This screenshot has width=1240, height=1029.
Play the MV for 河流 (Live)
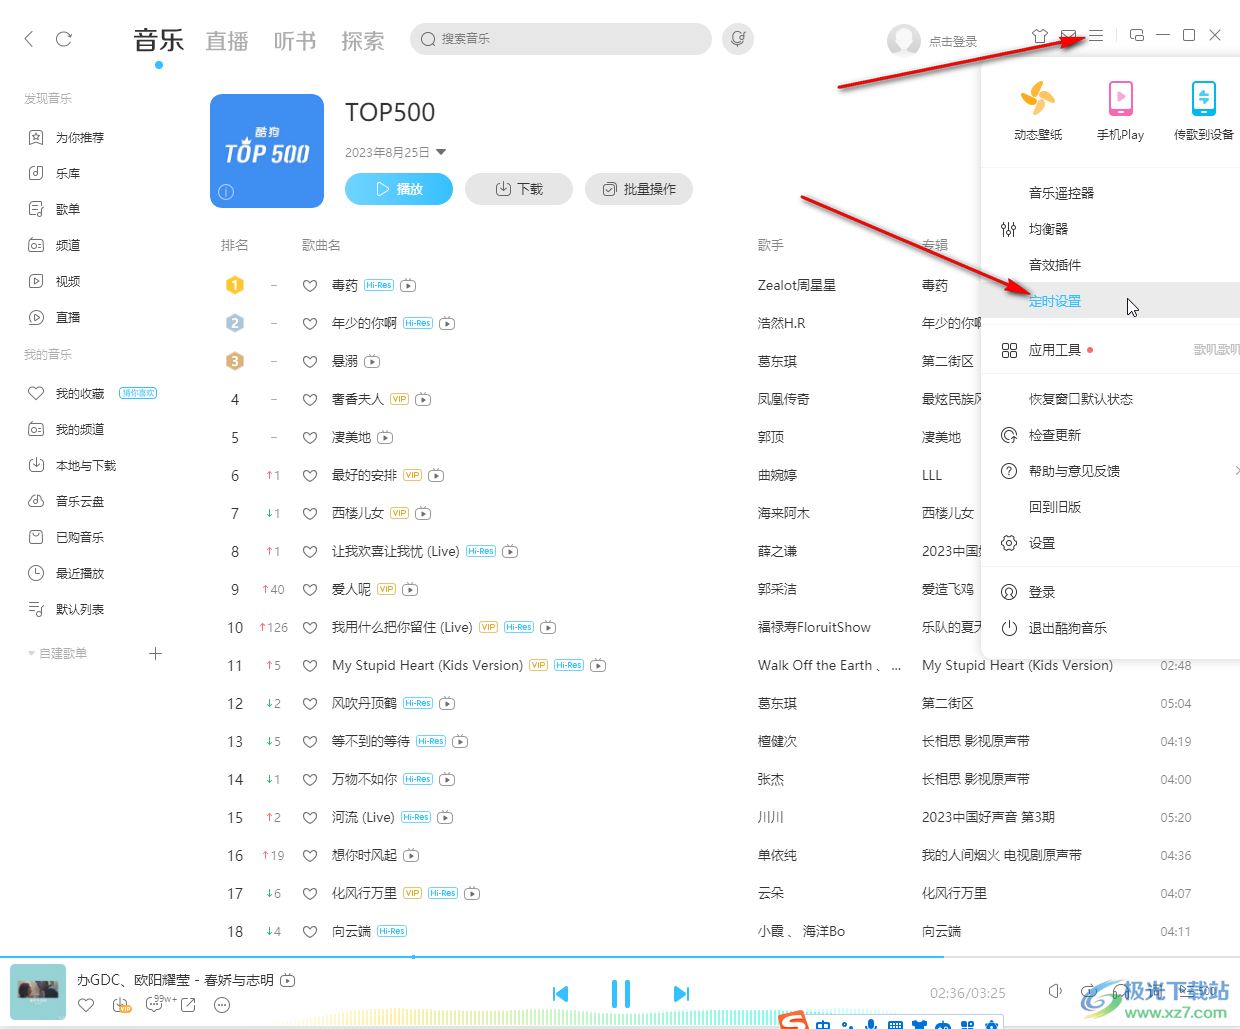click(x=445, y=818)
